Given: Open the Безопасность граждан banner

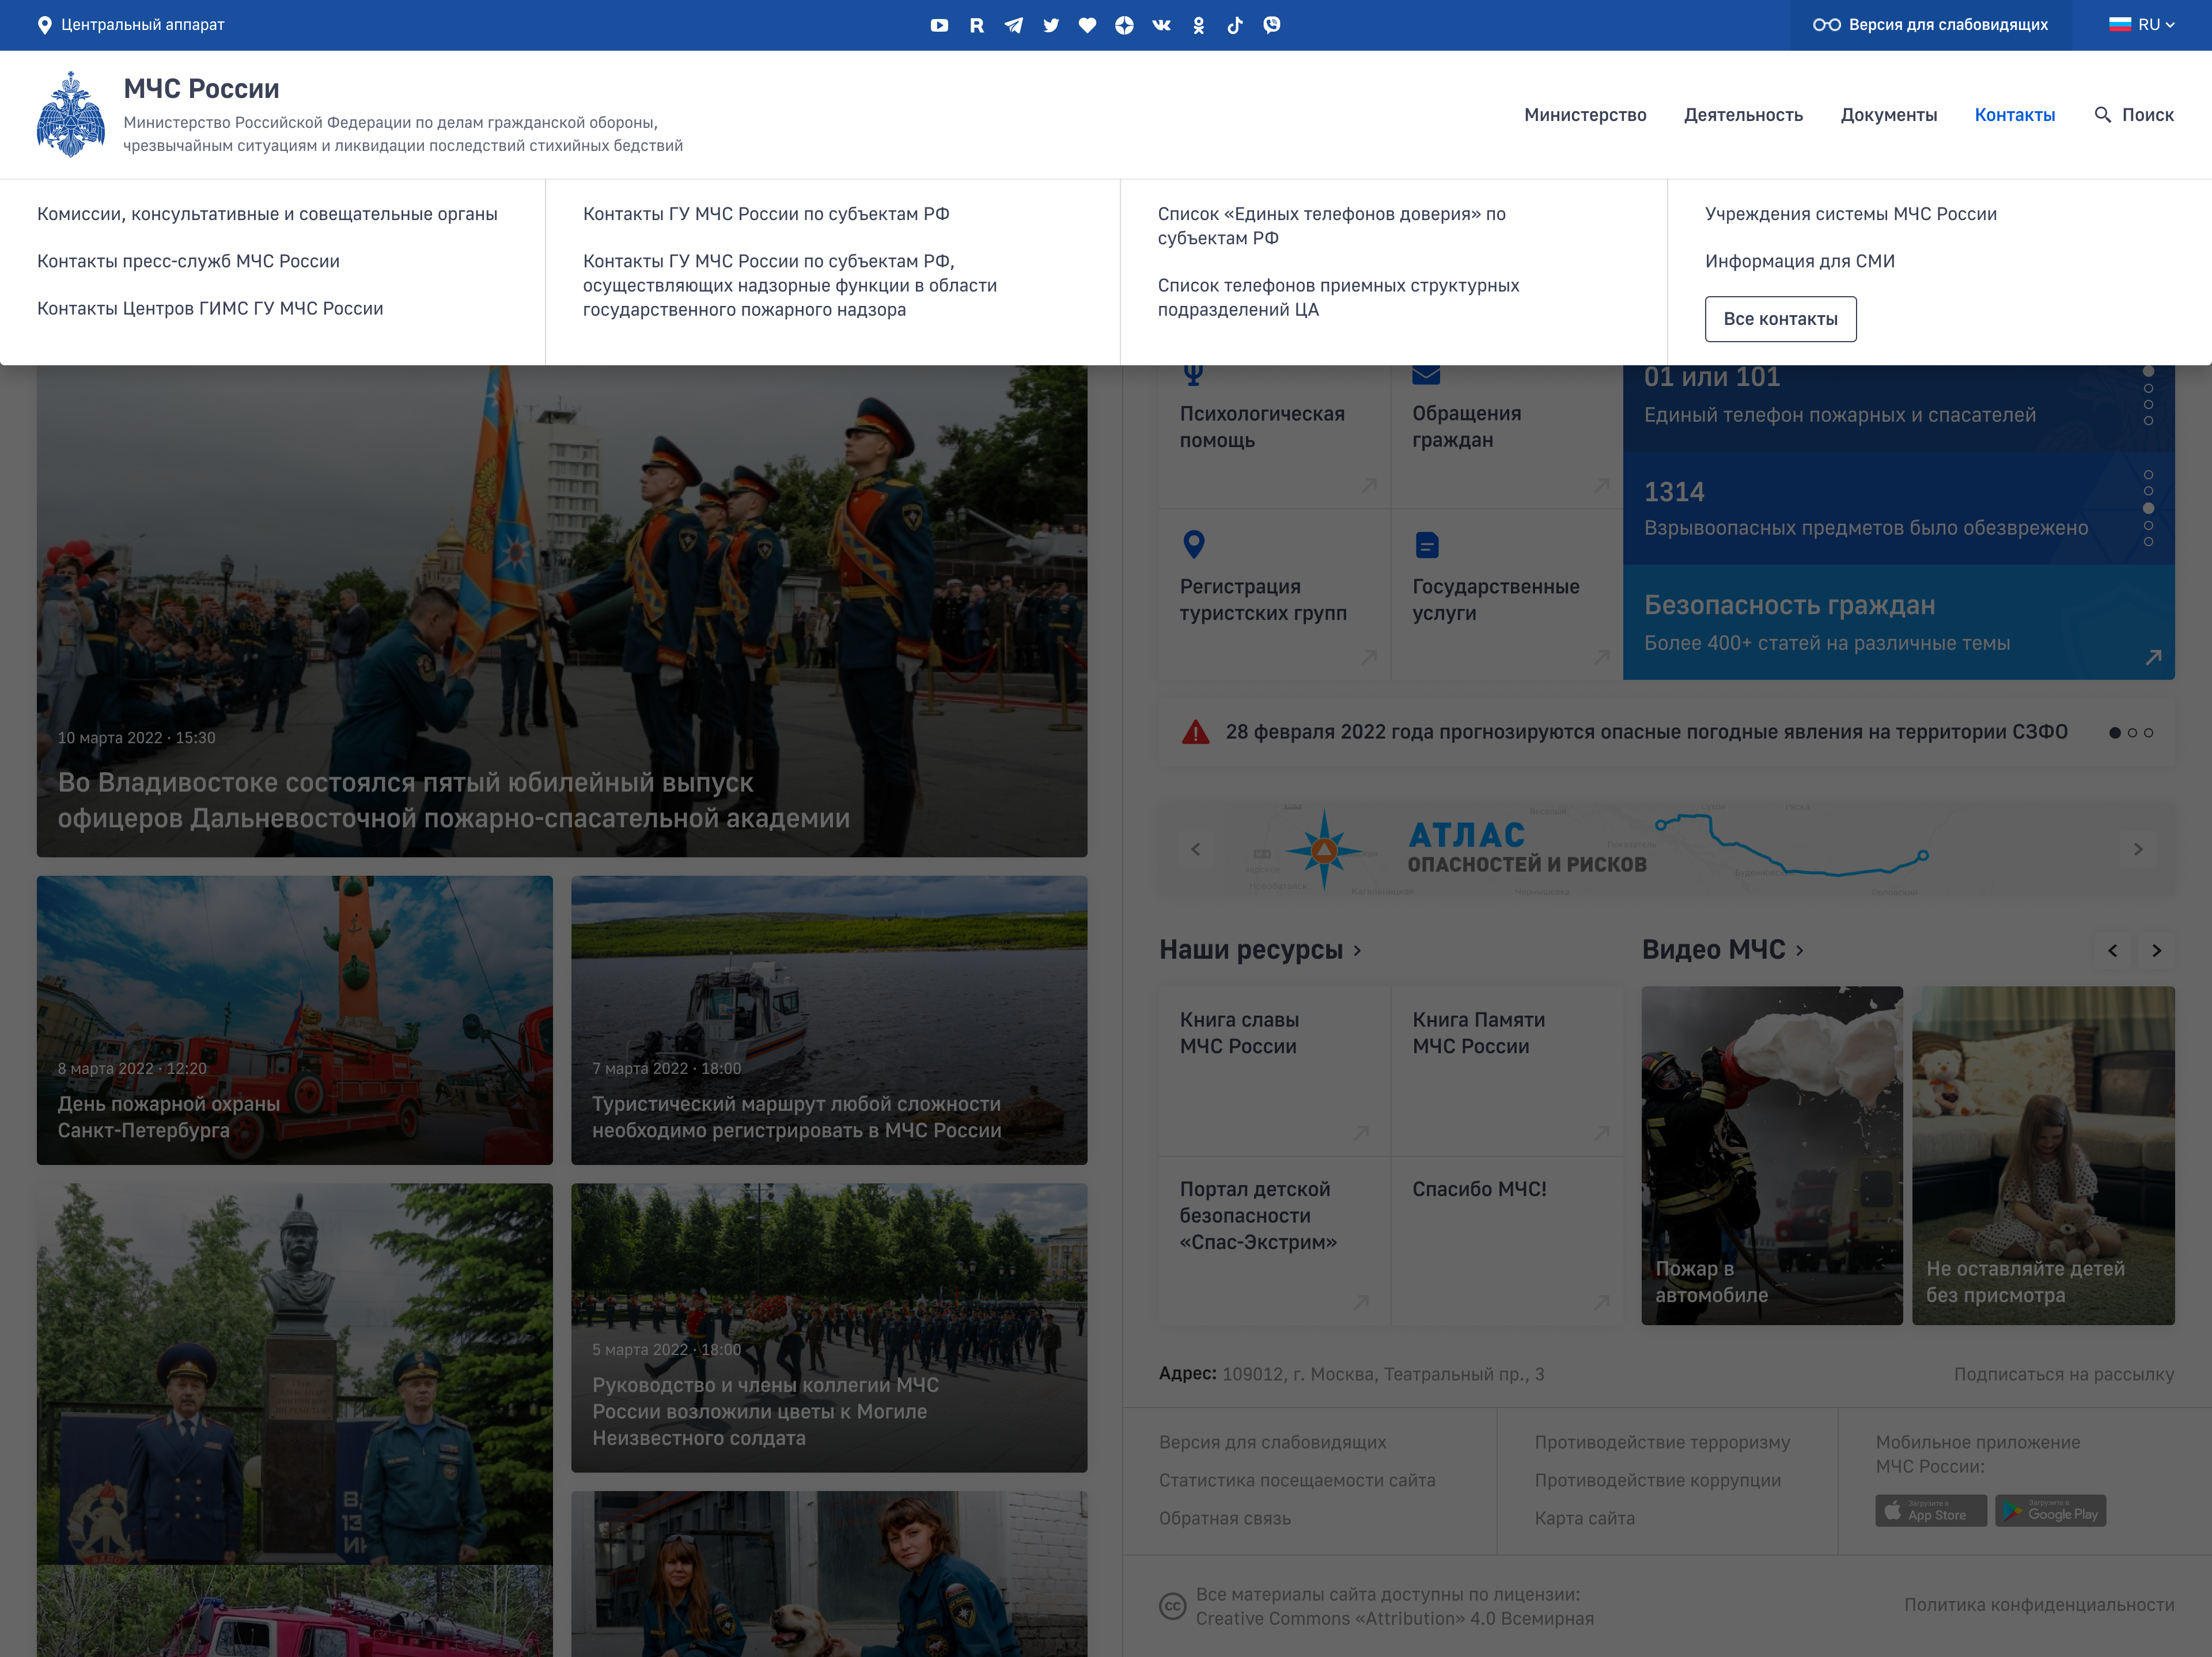Looking at the screenshot, I should tap(1898, 622).
